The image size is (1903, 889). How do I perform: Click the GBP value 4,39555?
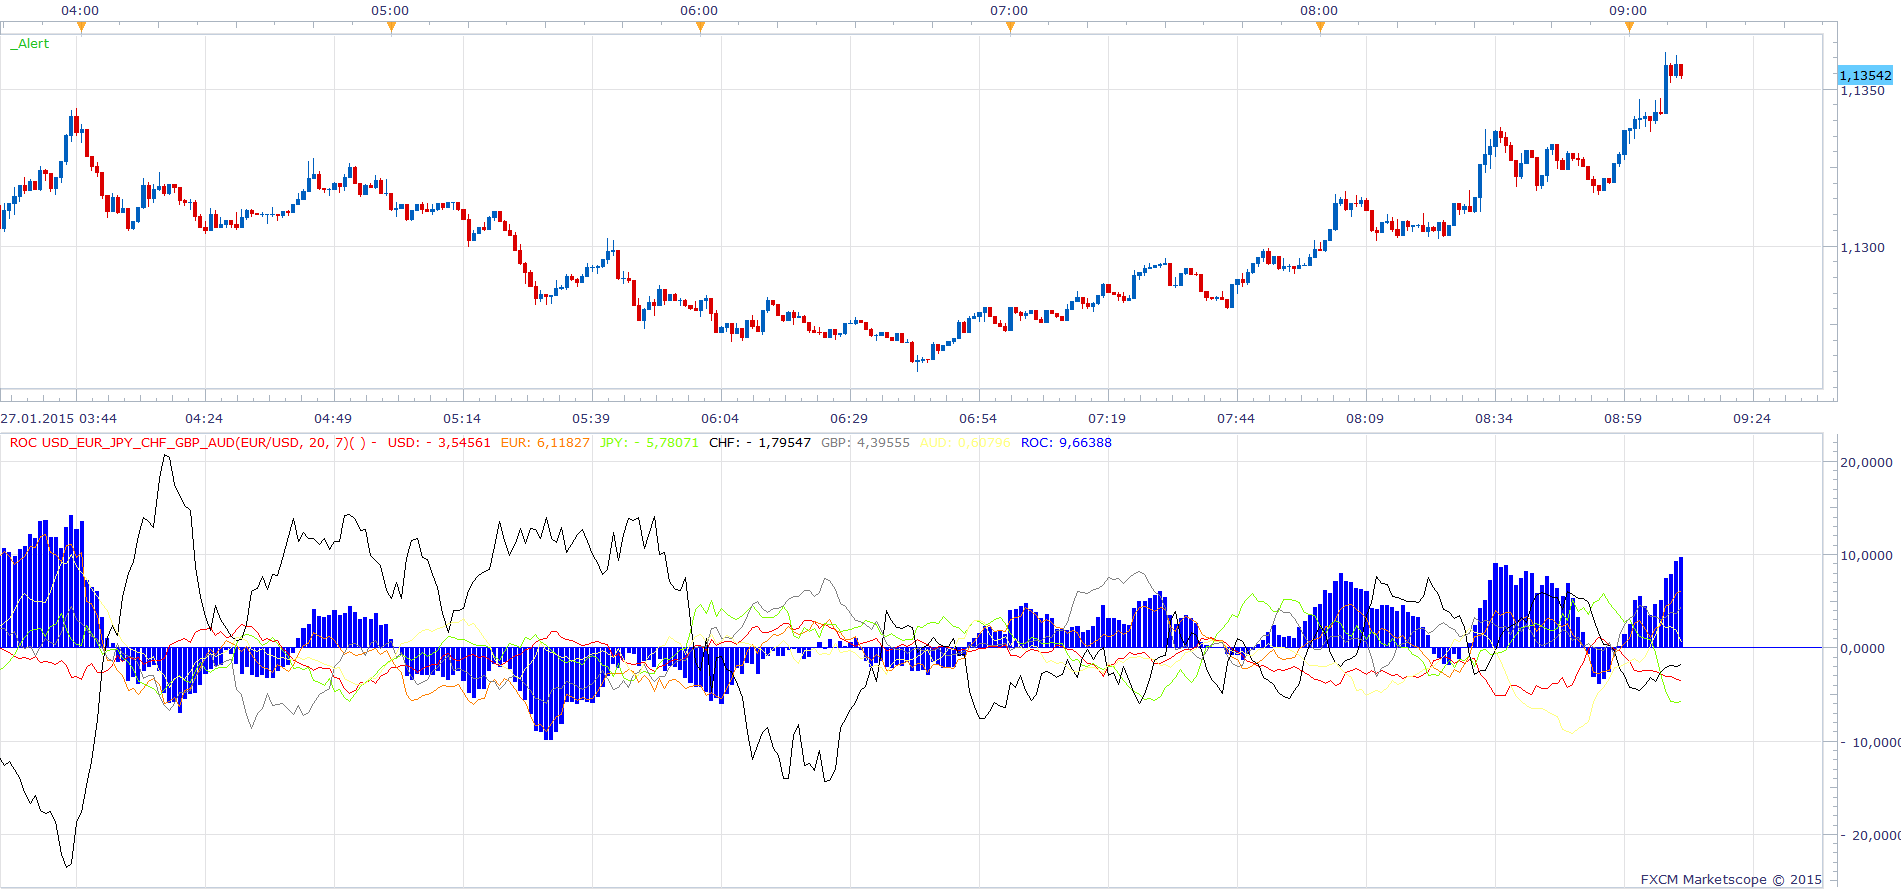pyautogui.click(x=865, y=443)
